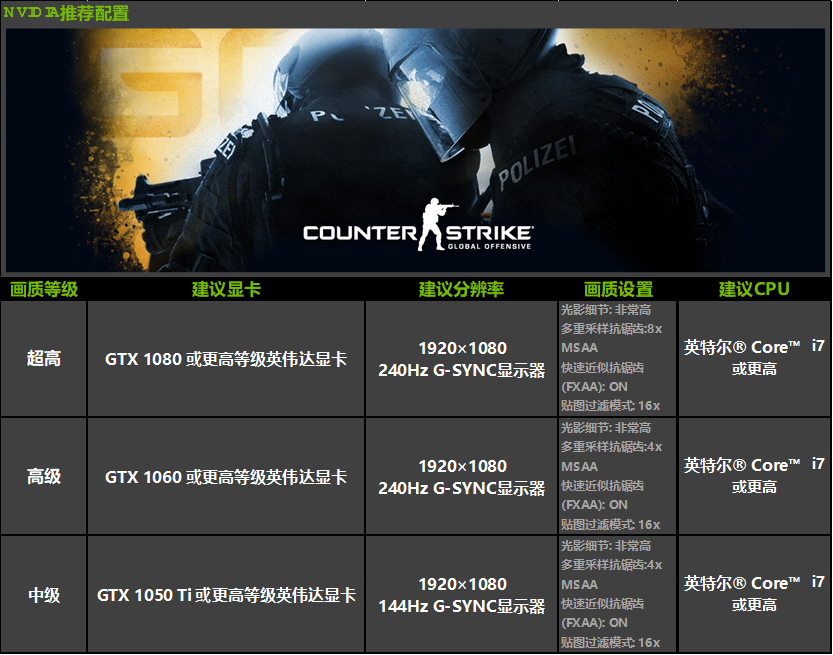This screenshot has height=655, width=833.
Task: Click (FXAA): ON in the 超高 row
Action: [594, 387]
